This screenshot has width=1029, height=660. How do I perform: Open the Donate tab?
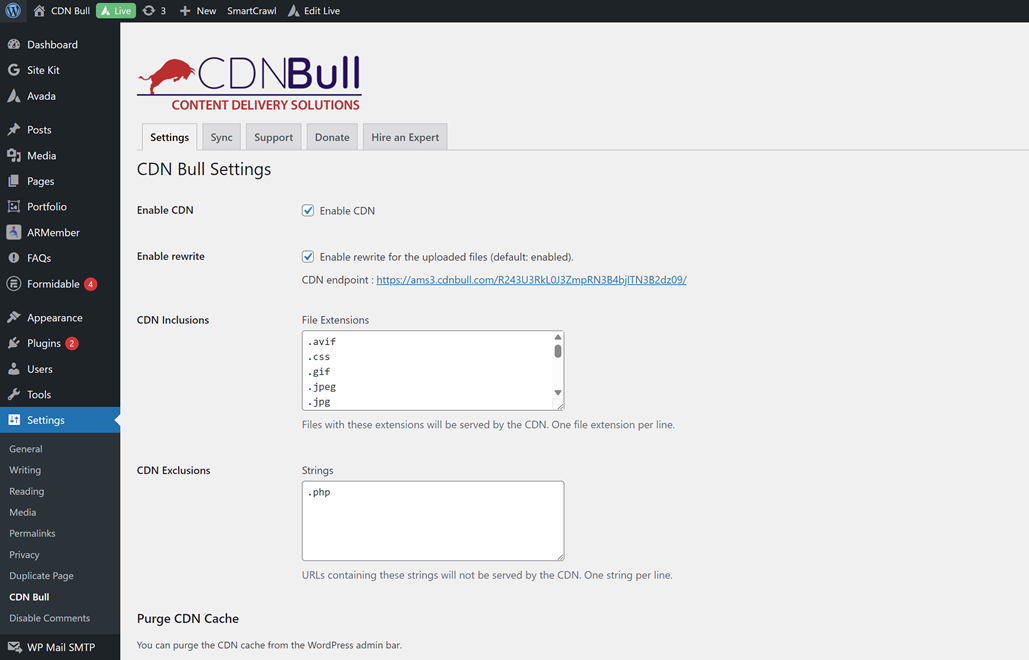click(x=332, y=137)
